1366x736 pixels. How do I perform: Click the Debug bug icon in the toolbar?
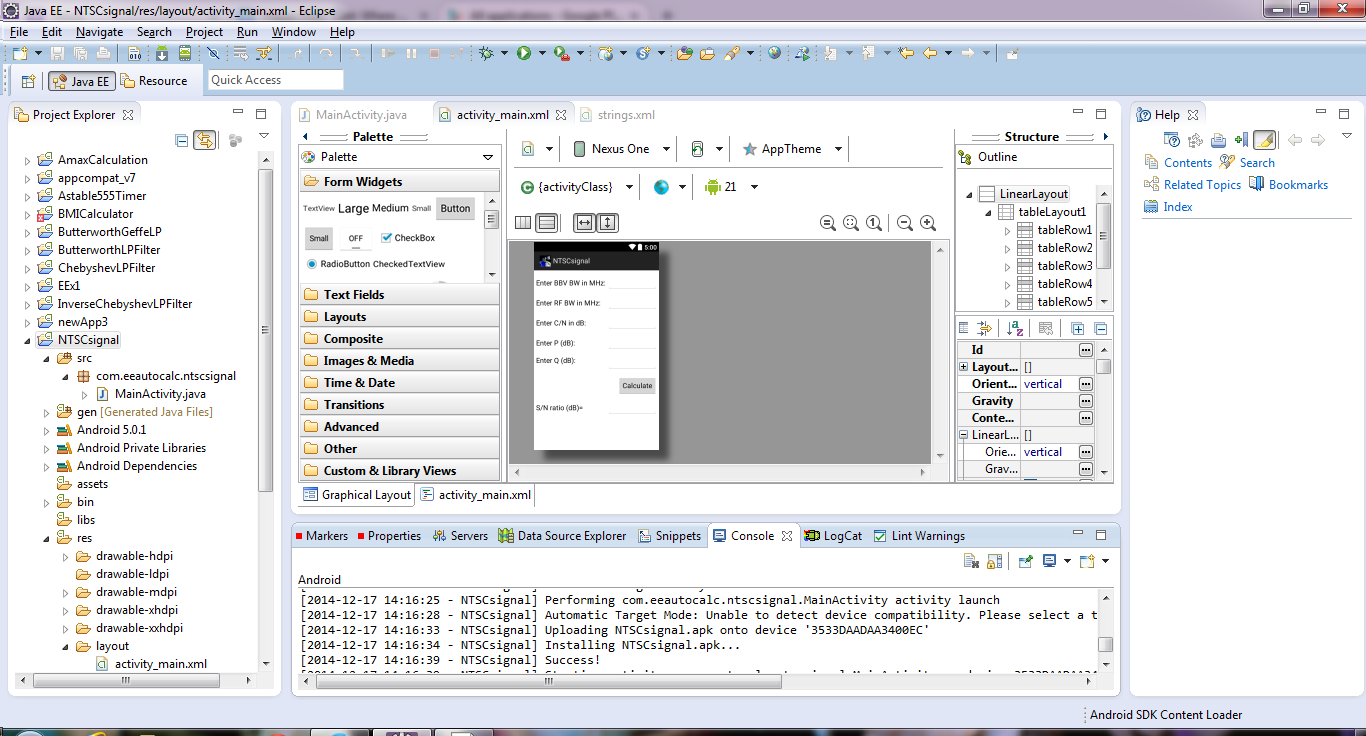click(x=486, y=53)
